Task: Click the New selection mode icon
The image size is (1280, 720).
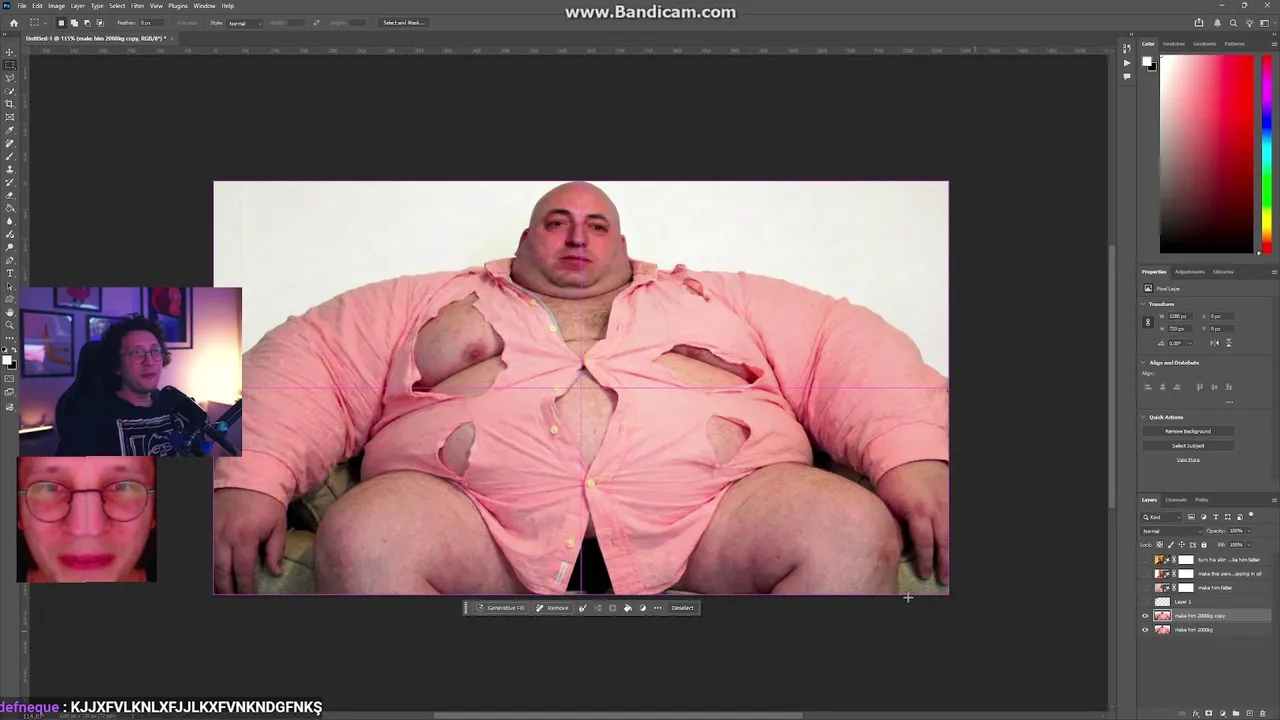Action: coord(61,23)
